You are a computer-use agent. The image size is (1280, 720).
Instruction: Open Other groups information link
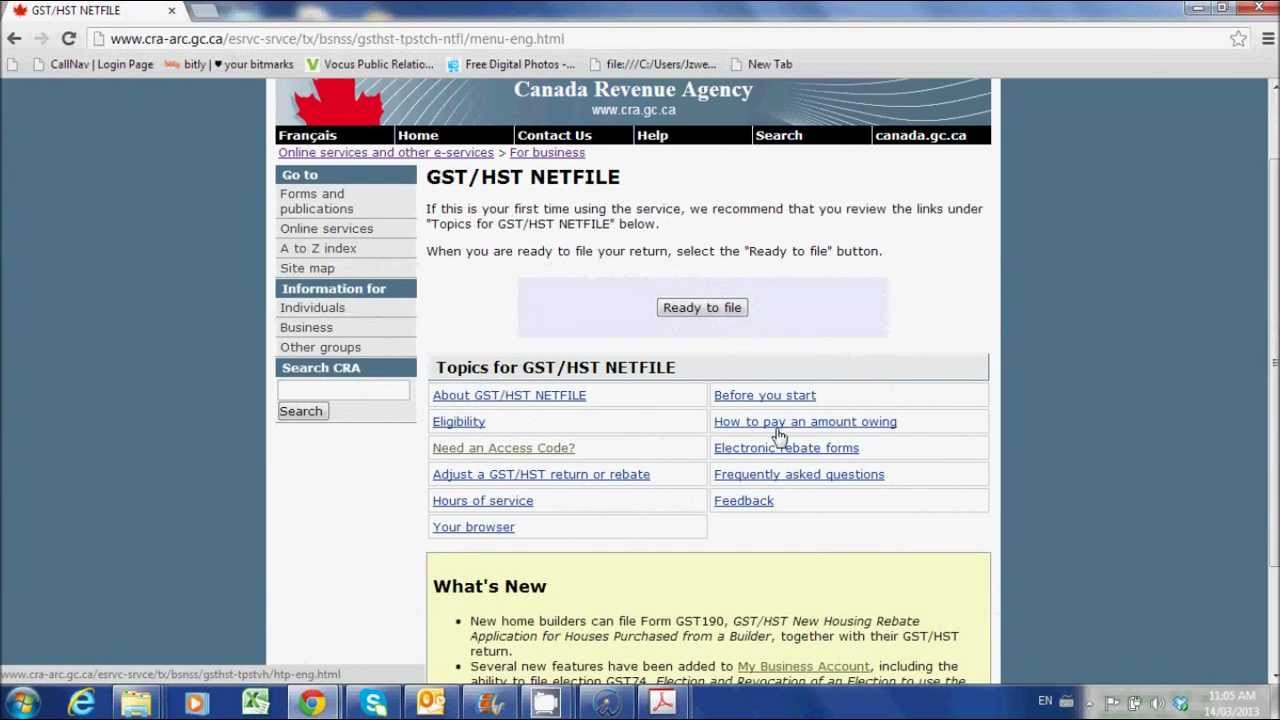[x=320, y=347]
